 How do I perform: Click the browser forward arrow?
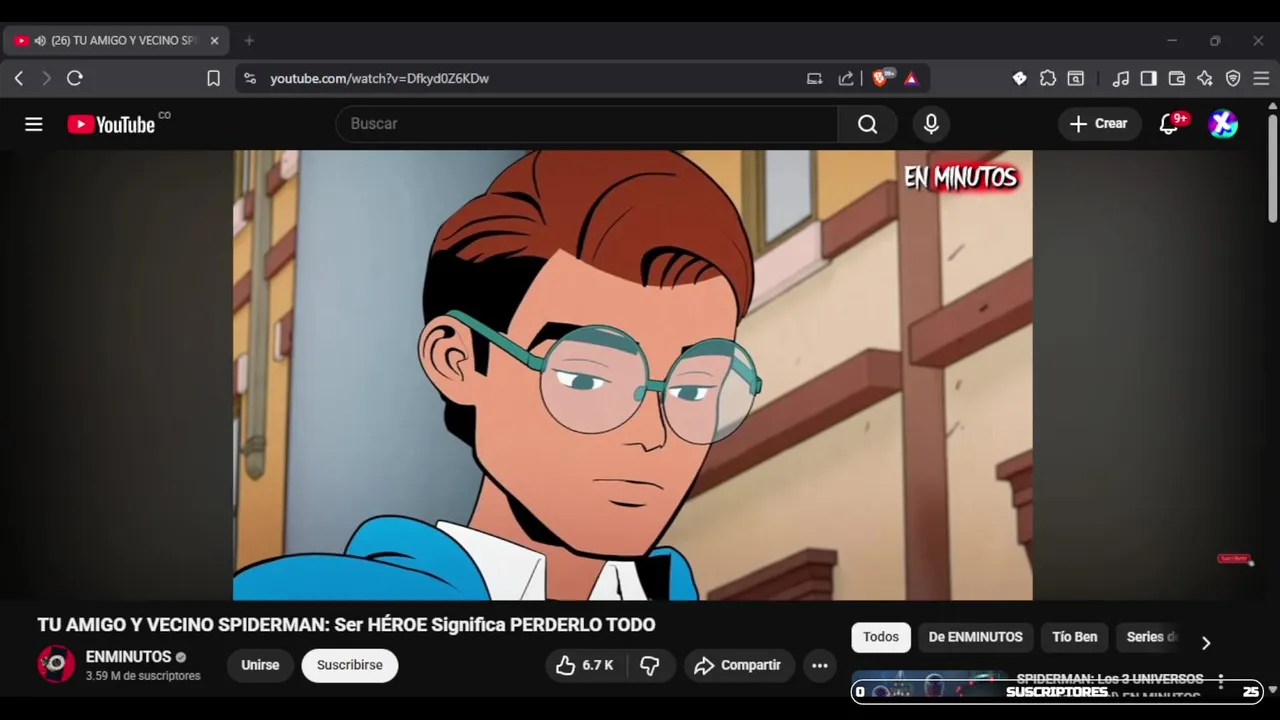point(46,78)
